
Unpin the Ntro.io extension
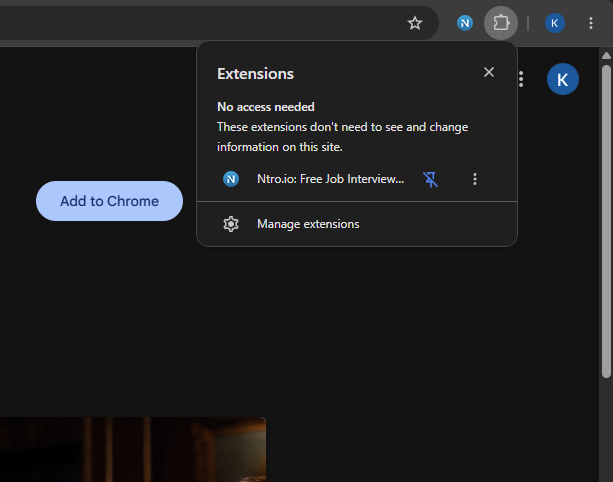(x=431, y=179)
